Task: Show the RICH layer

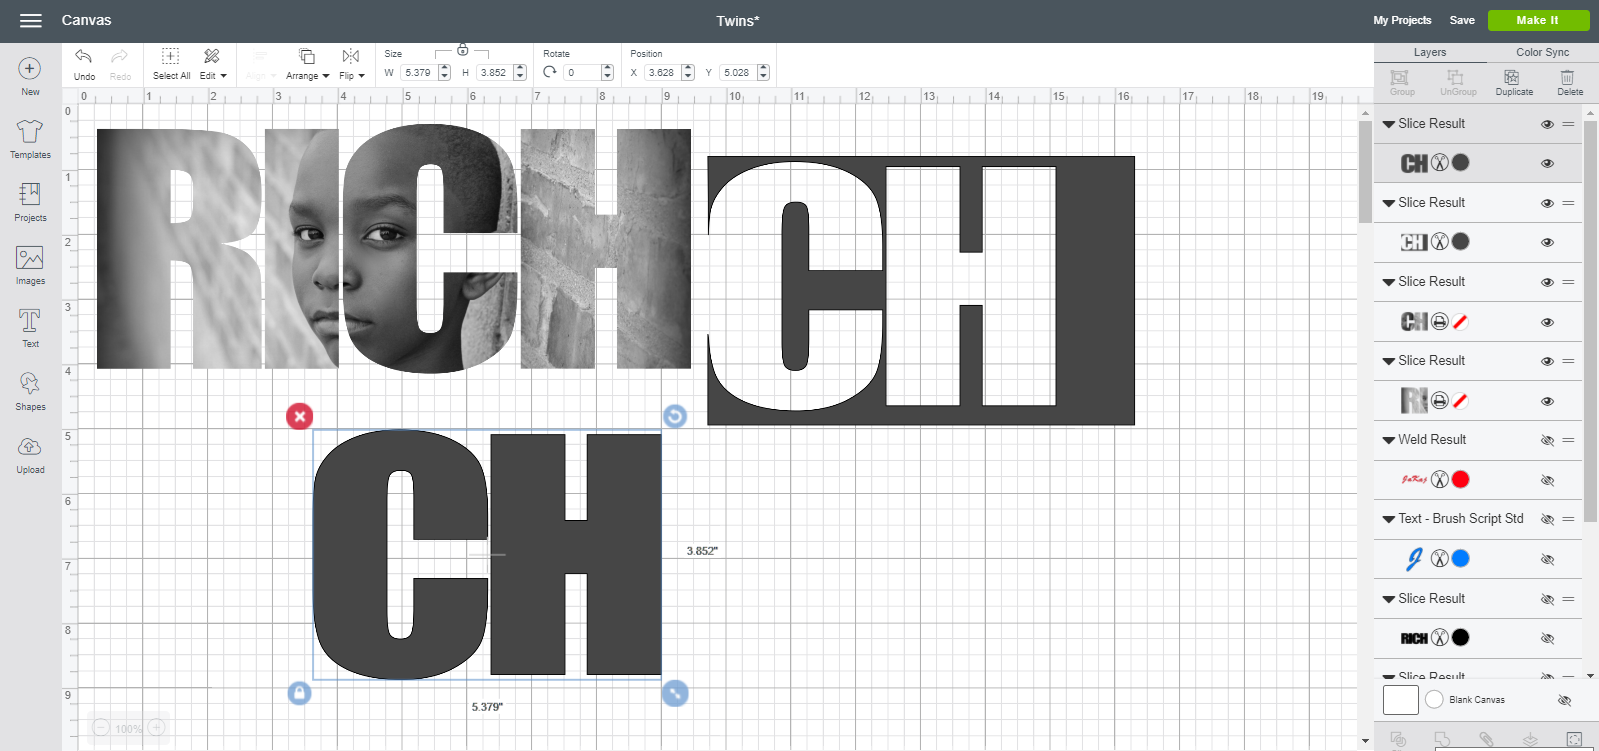Action: coord(1547,638)
